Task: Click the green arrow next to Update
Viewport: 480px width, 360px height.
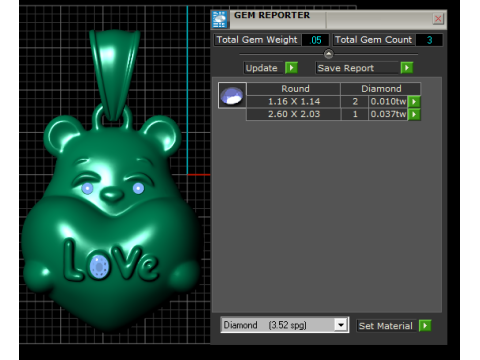Action: click(291, 68)
